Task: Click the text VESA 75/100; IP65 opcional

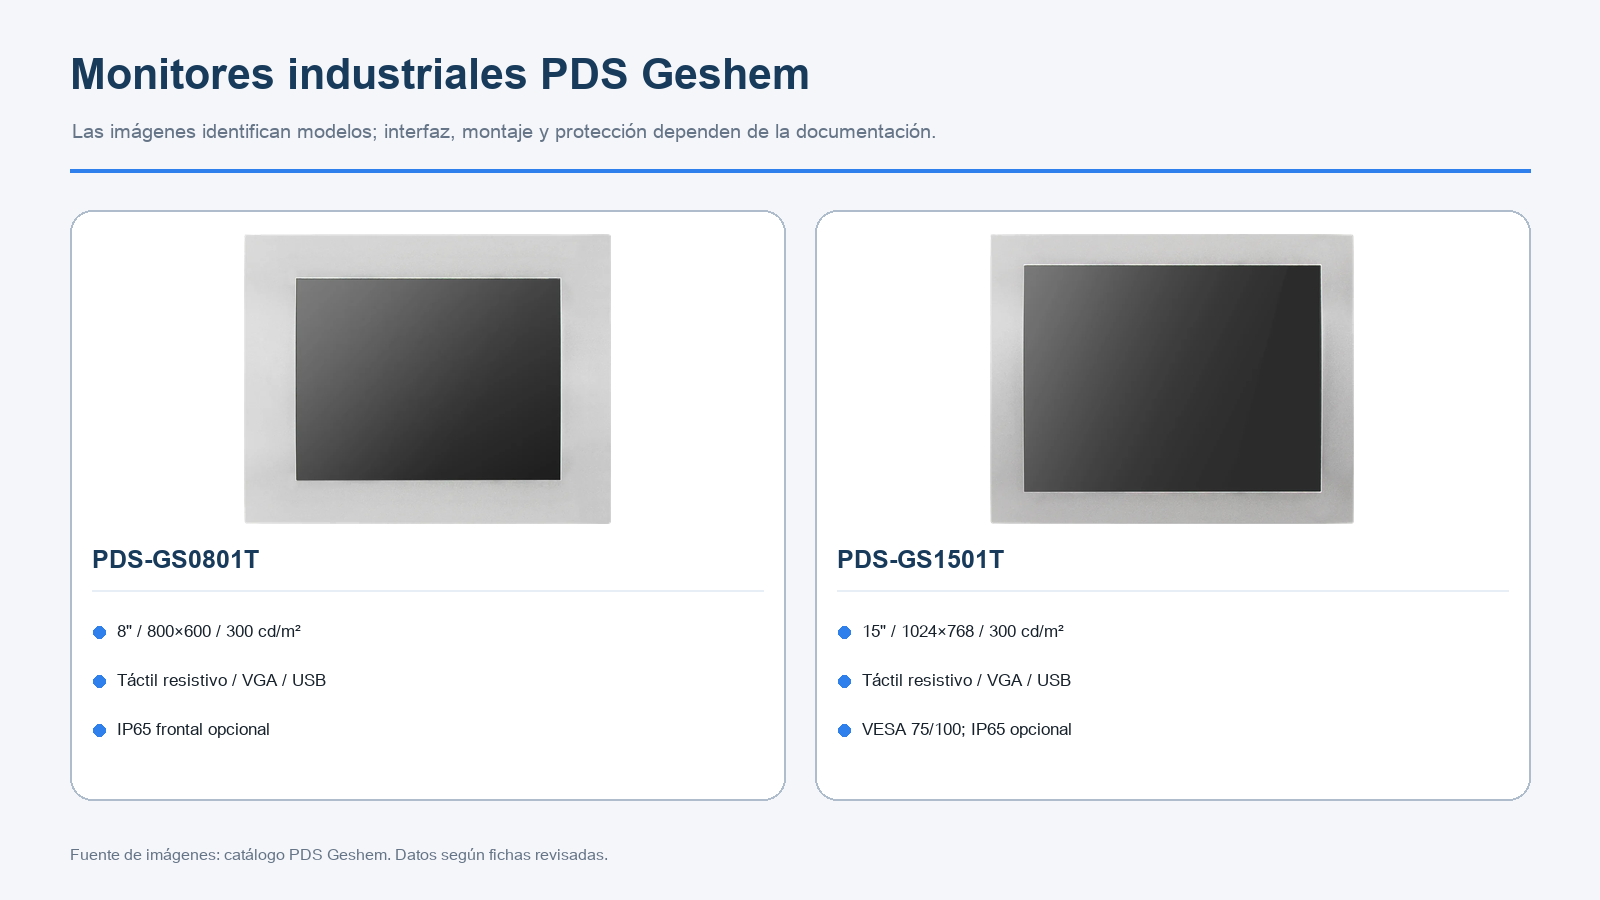Action: pos(967,730)
